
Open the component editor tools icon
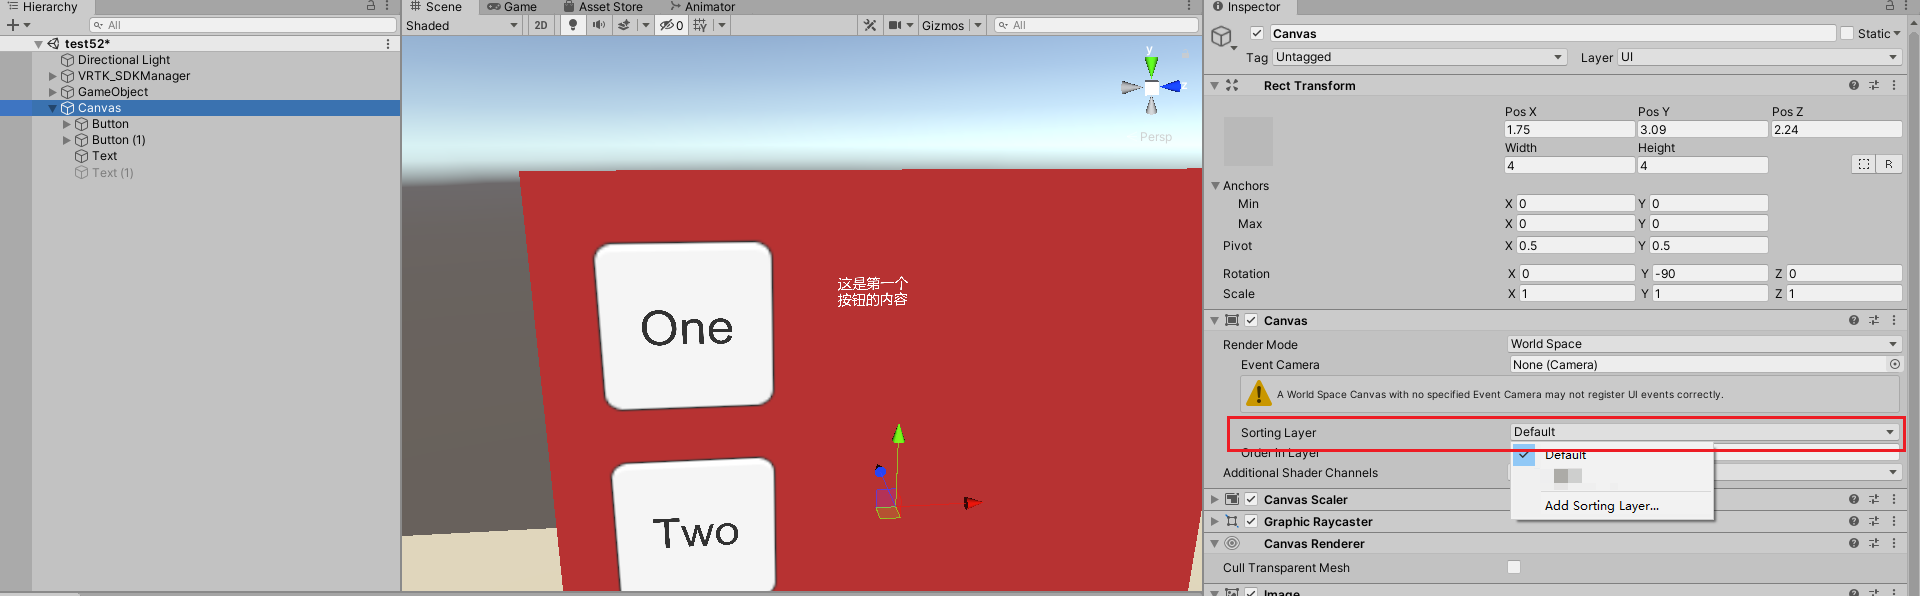coord(870,25)
